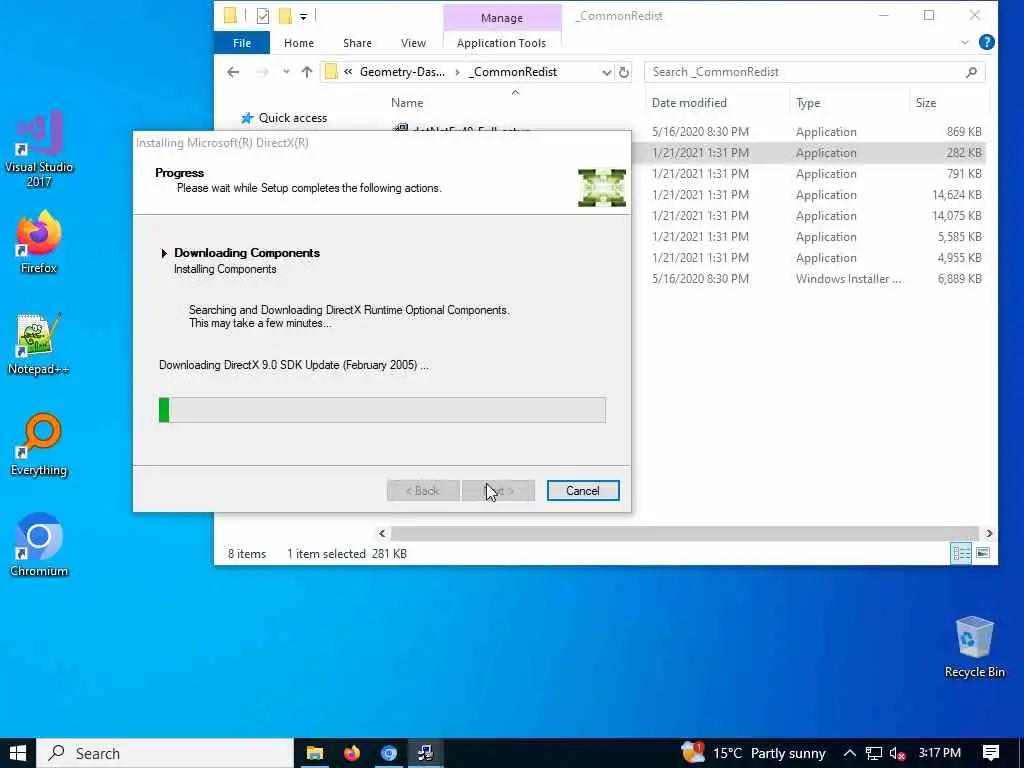This screenshot has width=1024, height=768.
Task: Click _CommonRedist breadcrumb segment
Action: [513, 72]
